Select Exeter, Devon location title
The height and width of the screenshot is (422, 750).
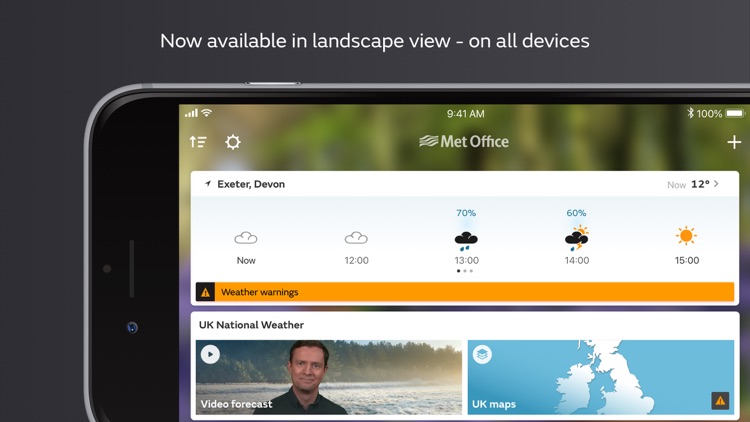251,184
